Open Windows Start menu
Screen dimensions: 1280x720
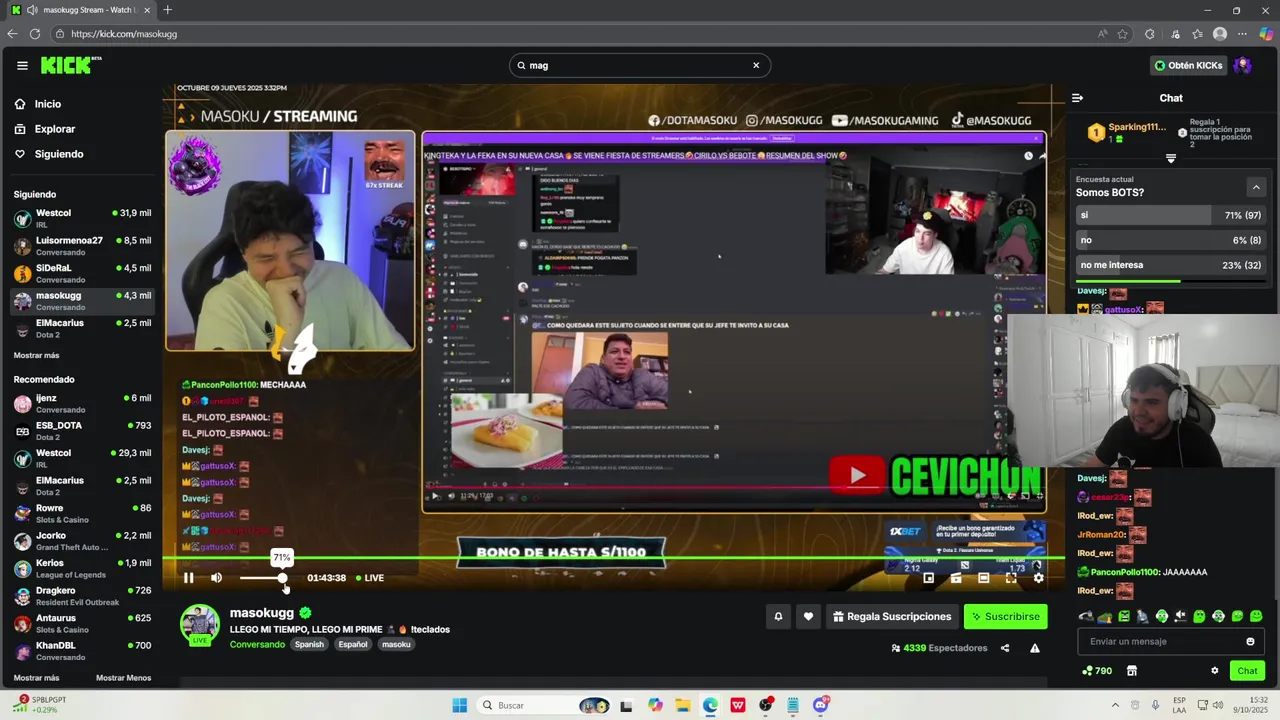point(459,705)
